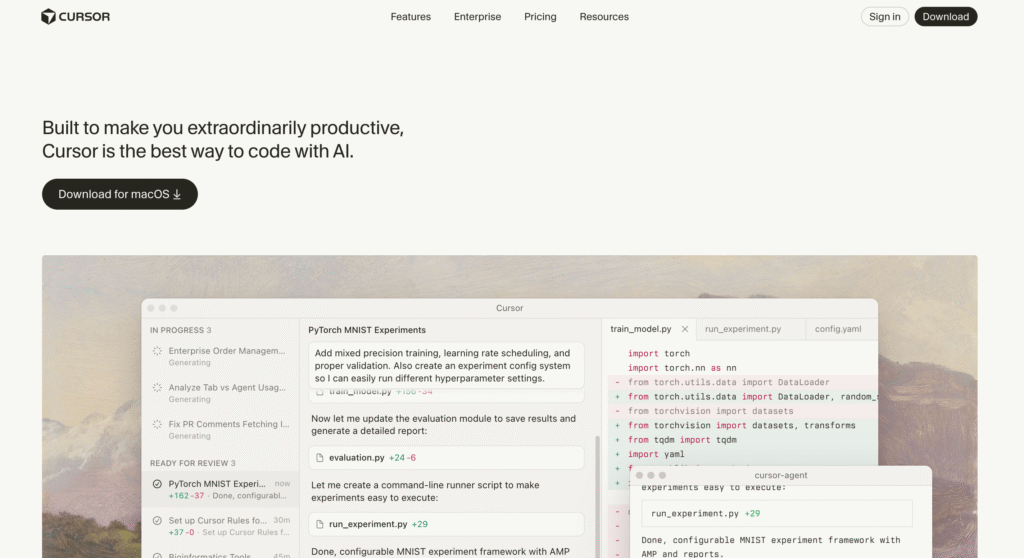Open the Resources menu
Screen dimensions: 1024x558
(604, 17)
